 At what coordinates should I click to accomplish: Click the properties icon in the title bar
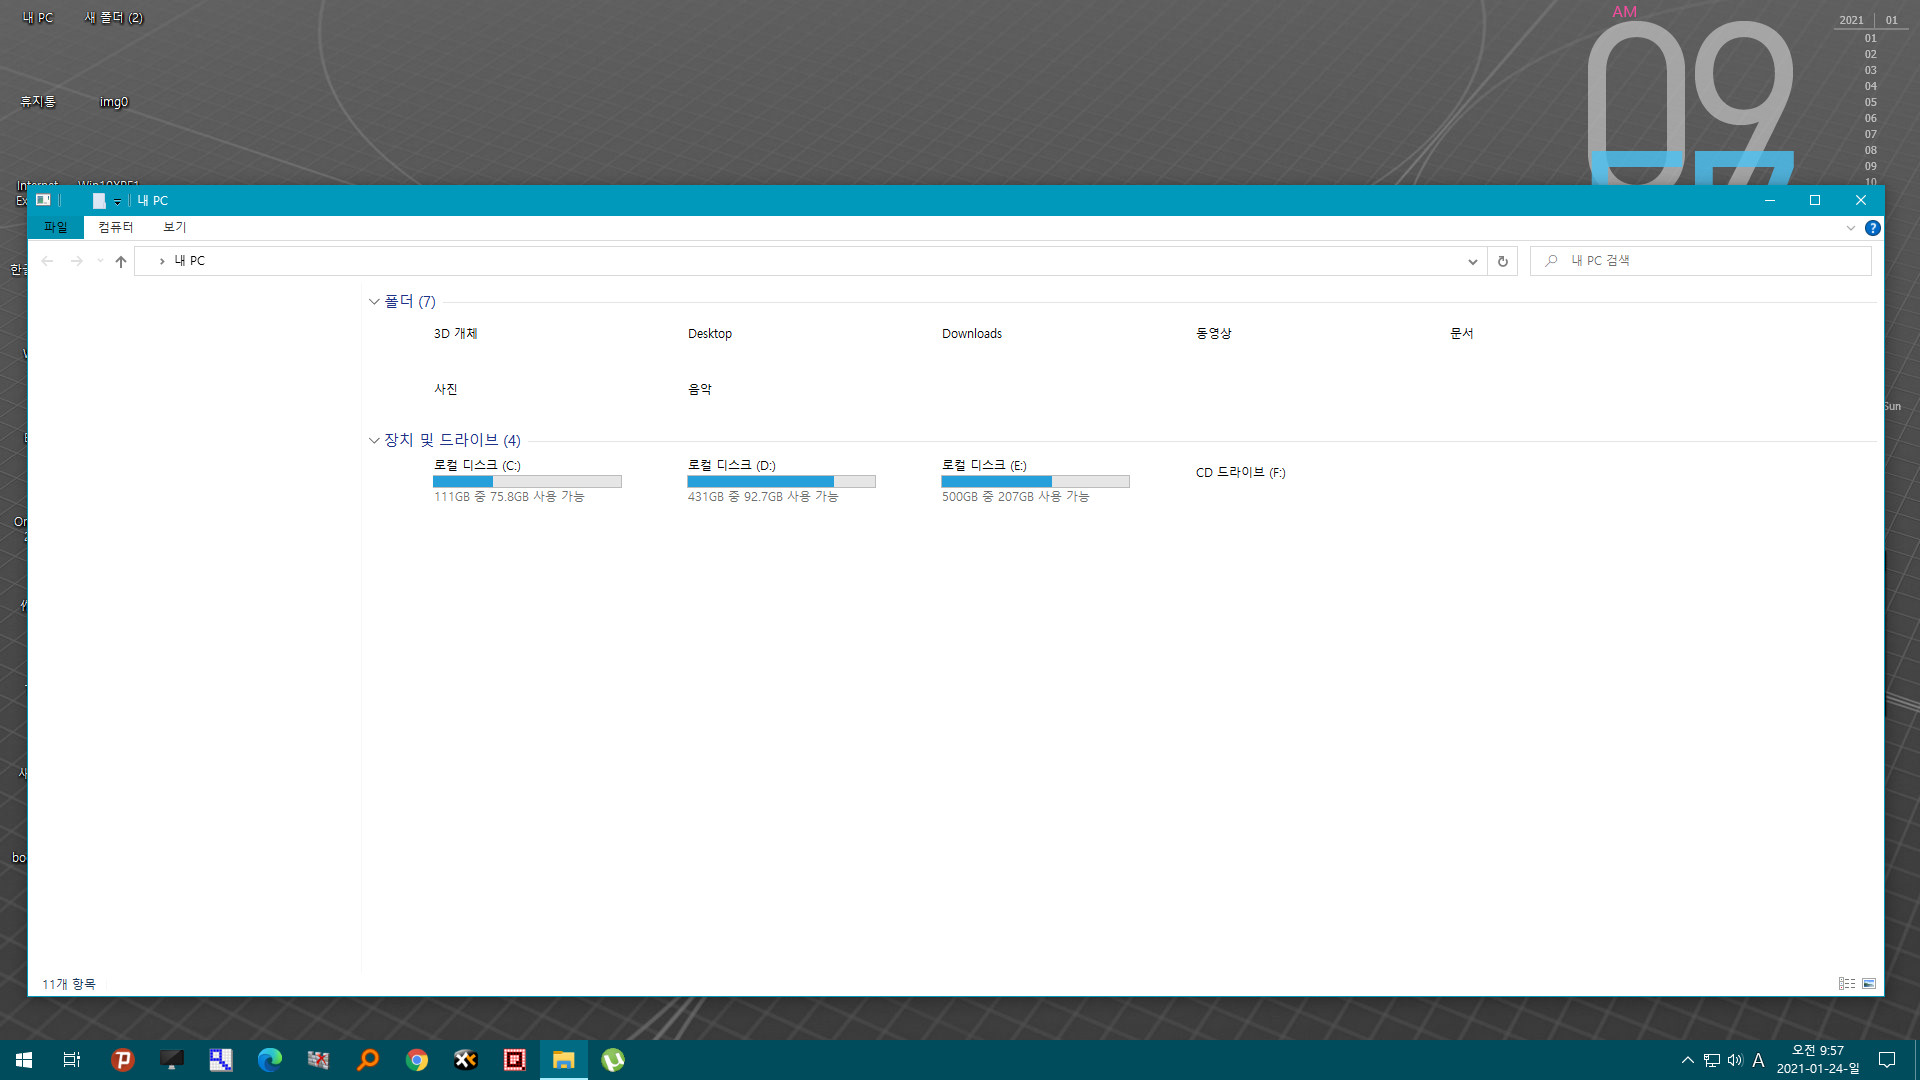point(43,200)
